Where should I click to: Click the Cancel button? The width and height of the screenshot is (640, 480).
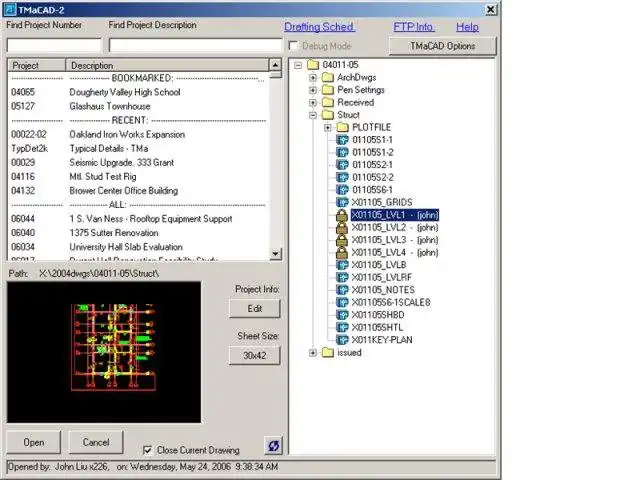96,442
